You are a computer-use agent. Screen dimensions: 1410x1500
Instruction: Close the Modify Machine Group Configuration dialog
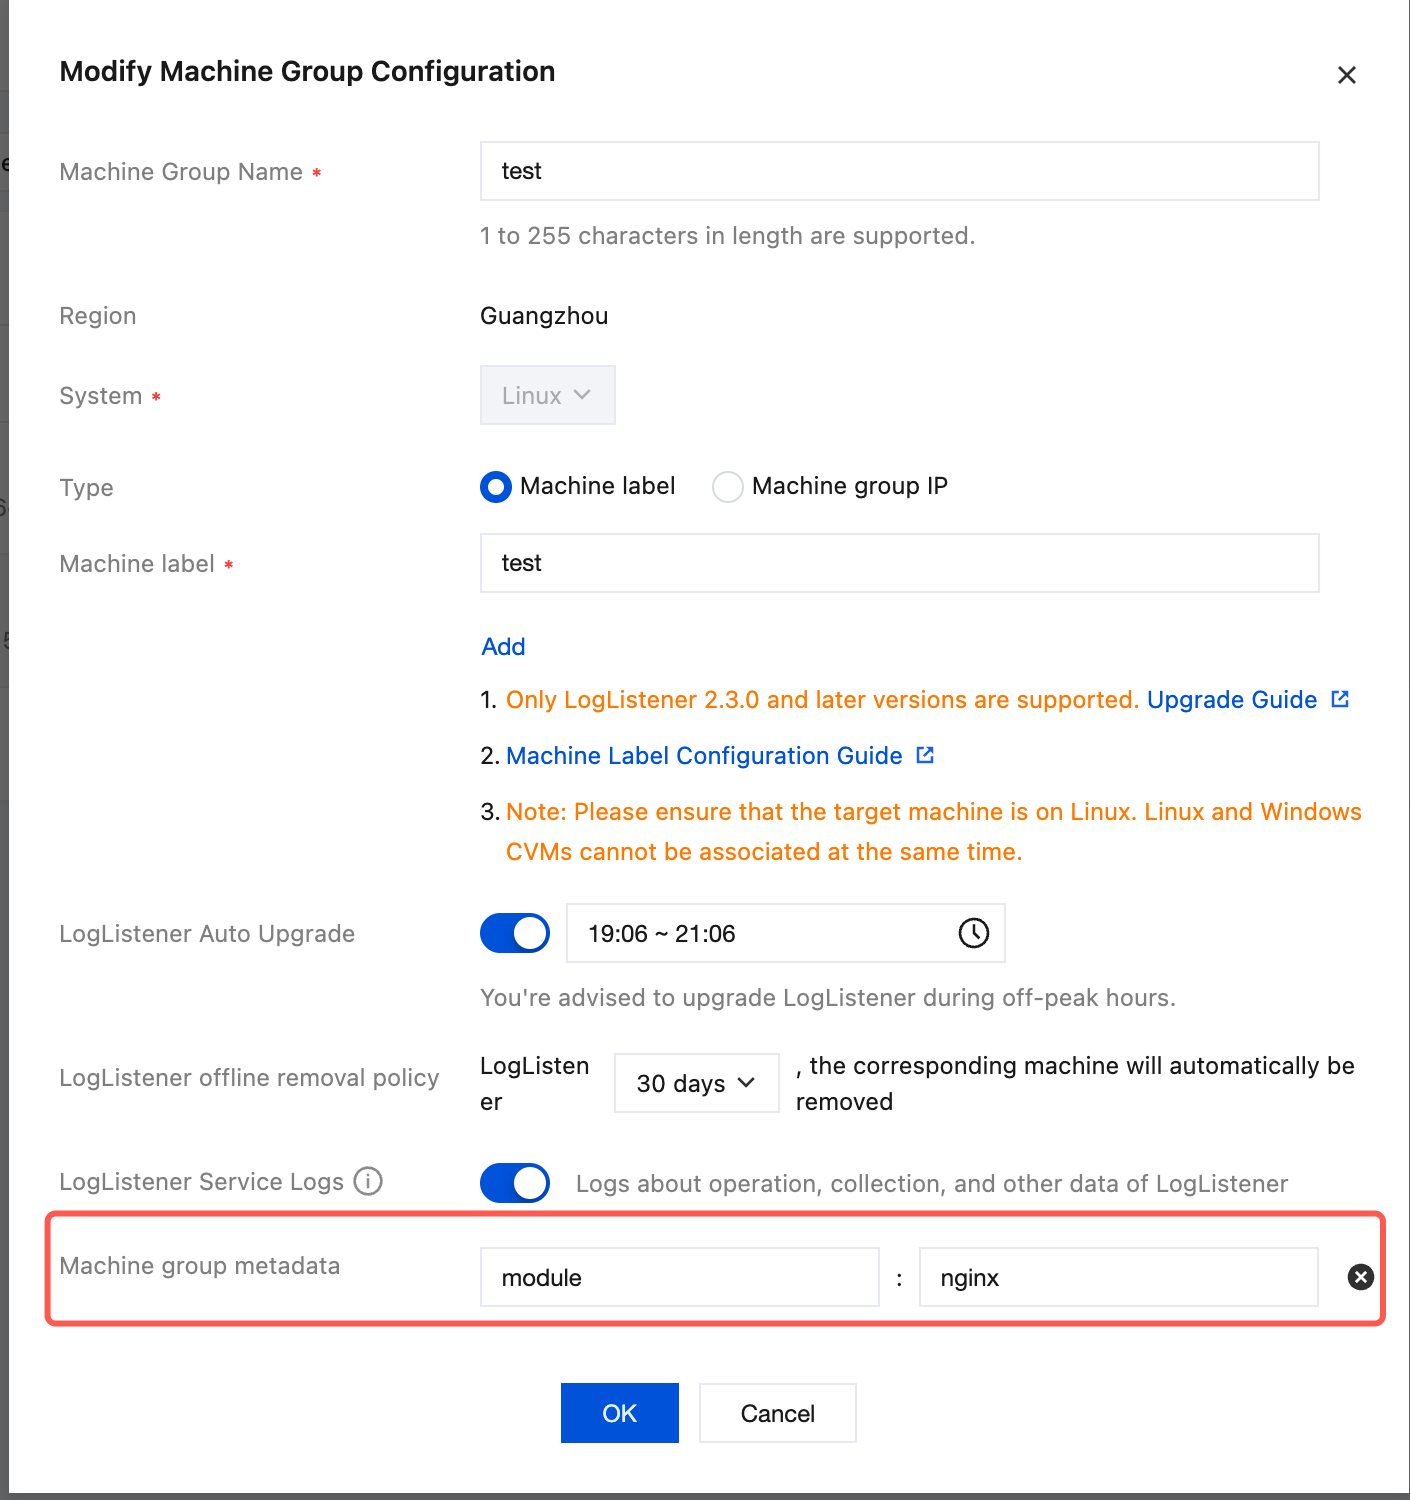point(1346,75)
